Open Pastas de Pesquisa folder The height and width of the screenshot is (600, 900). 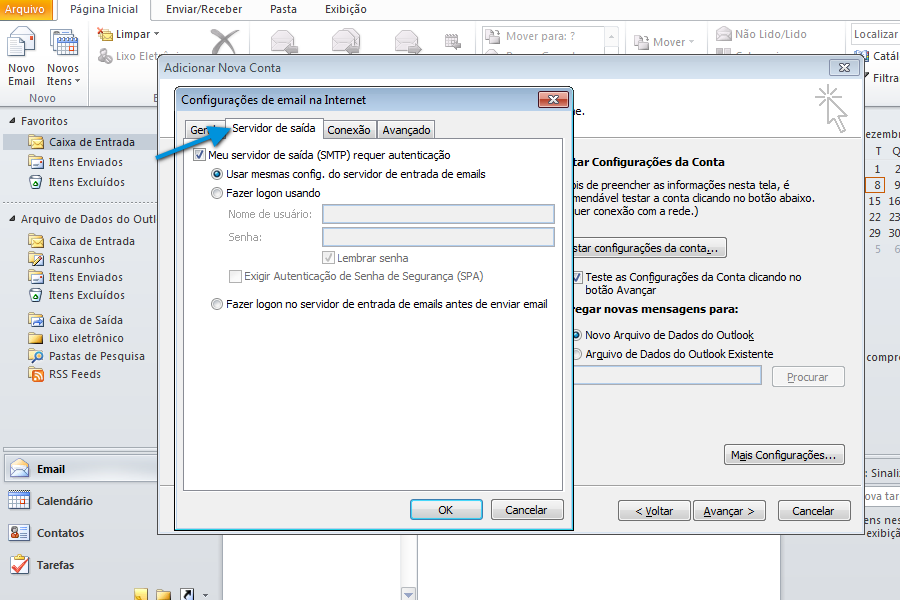[96, 356]
